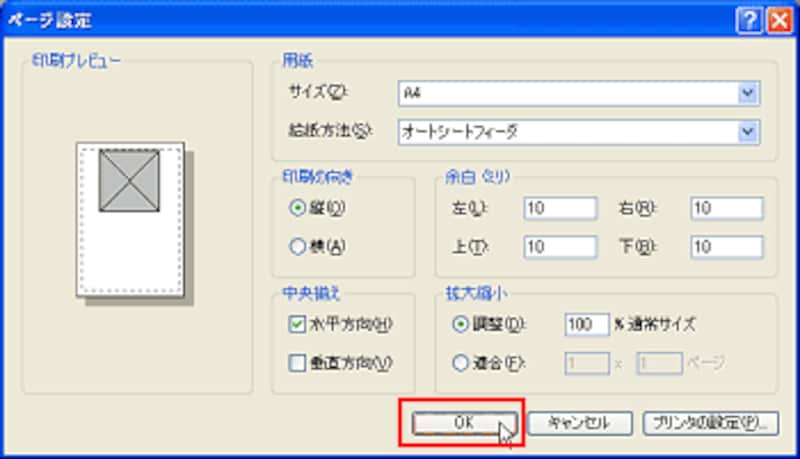
Task: Select the 調整 adjust scaling radio button
Action: pos(461,324)
